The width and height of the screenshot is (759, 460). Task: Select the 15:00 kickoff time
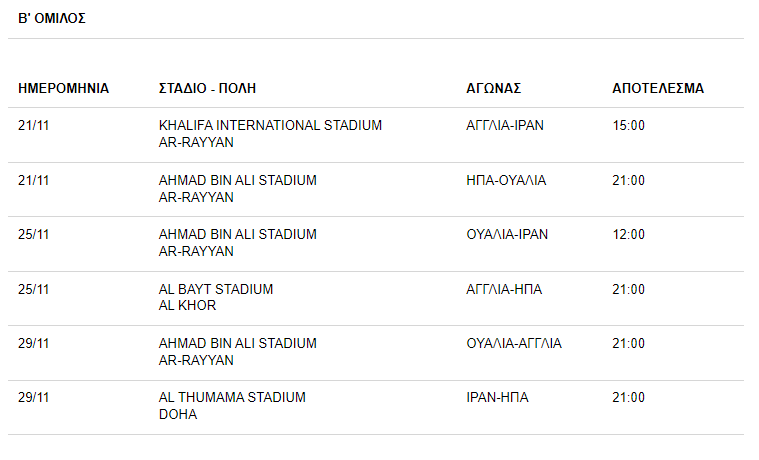coord(628,125)
